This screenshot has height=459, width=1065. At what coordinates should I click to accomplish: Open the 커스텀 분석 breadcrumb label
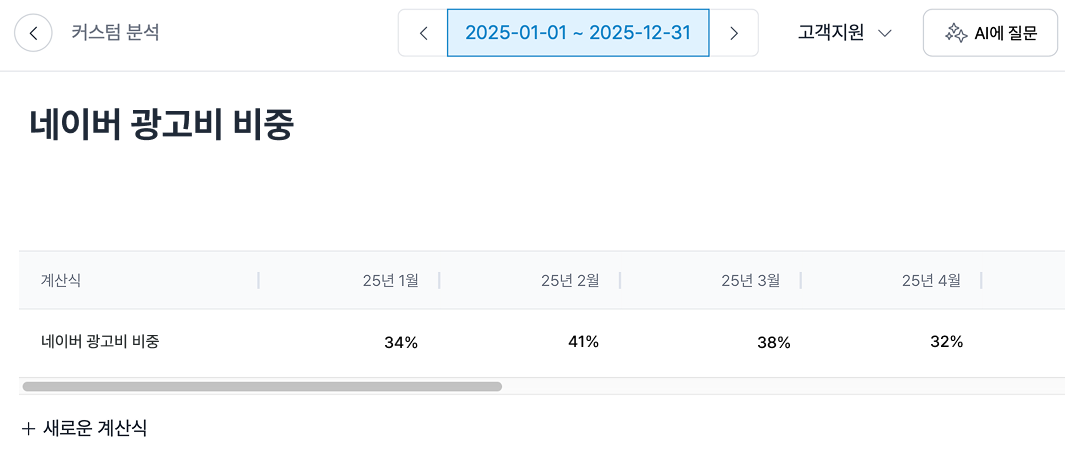click(x=115, y=33)
